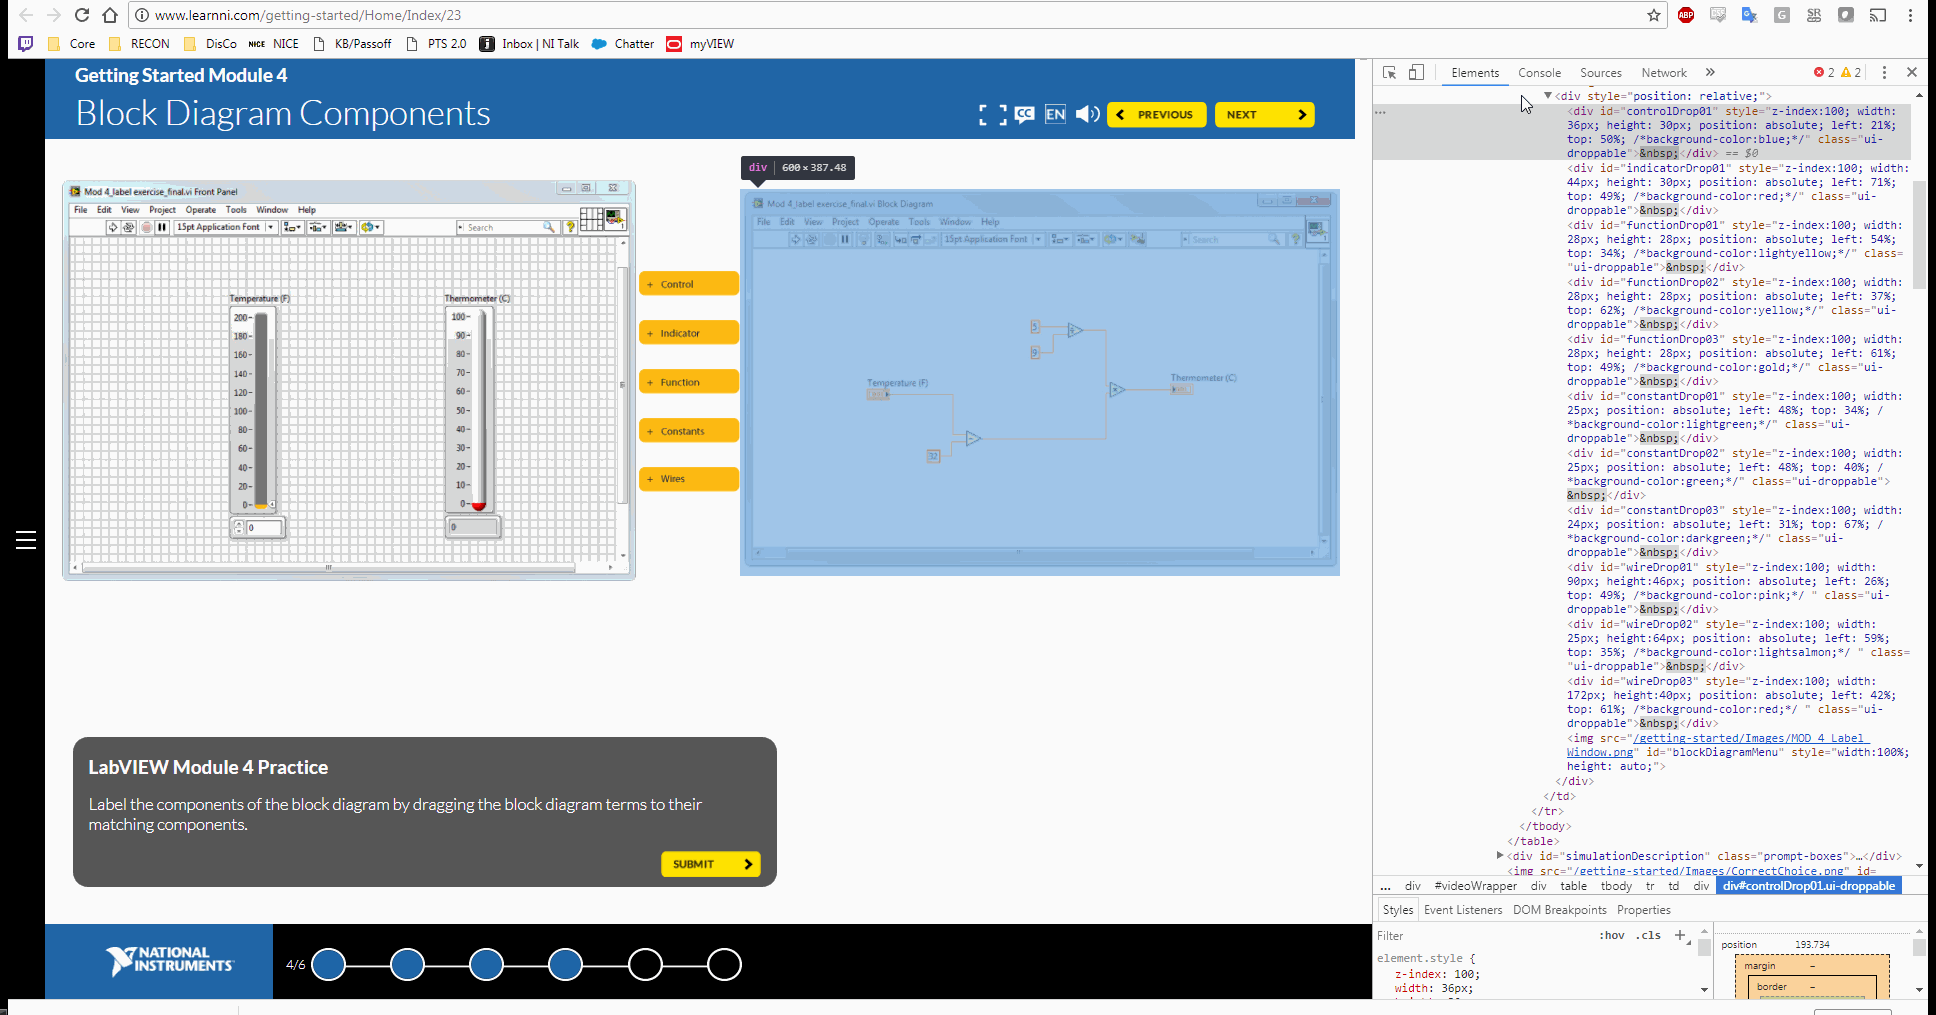Toggle the DevTools device toolbar

(1416, 73)
